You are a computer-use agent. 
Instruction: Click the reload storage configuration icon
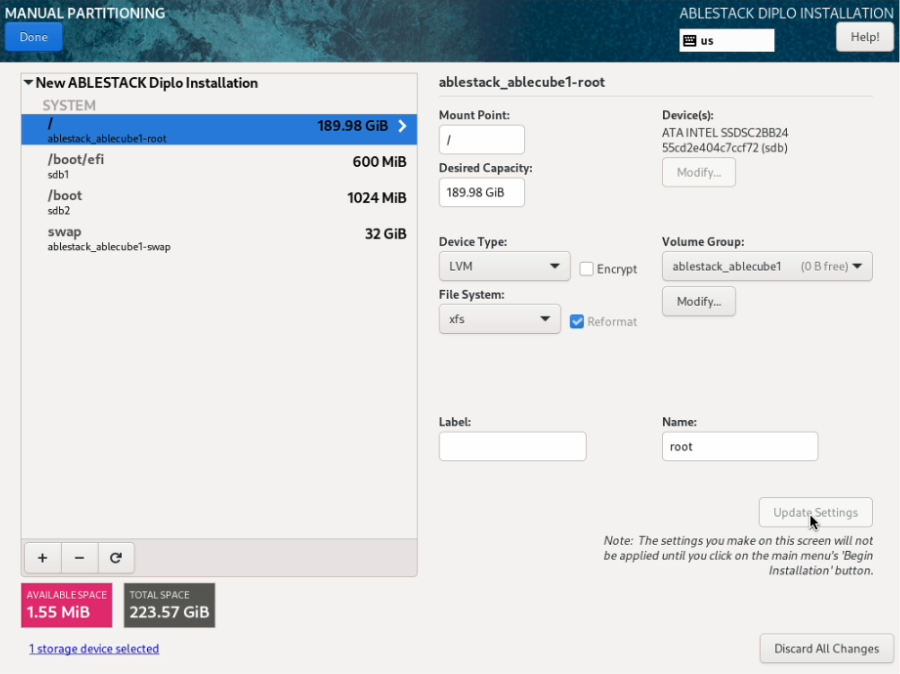pos(116,558)
